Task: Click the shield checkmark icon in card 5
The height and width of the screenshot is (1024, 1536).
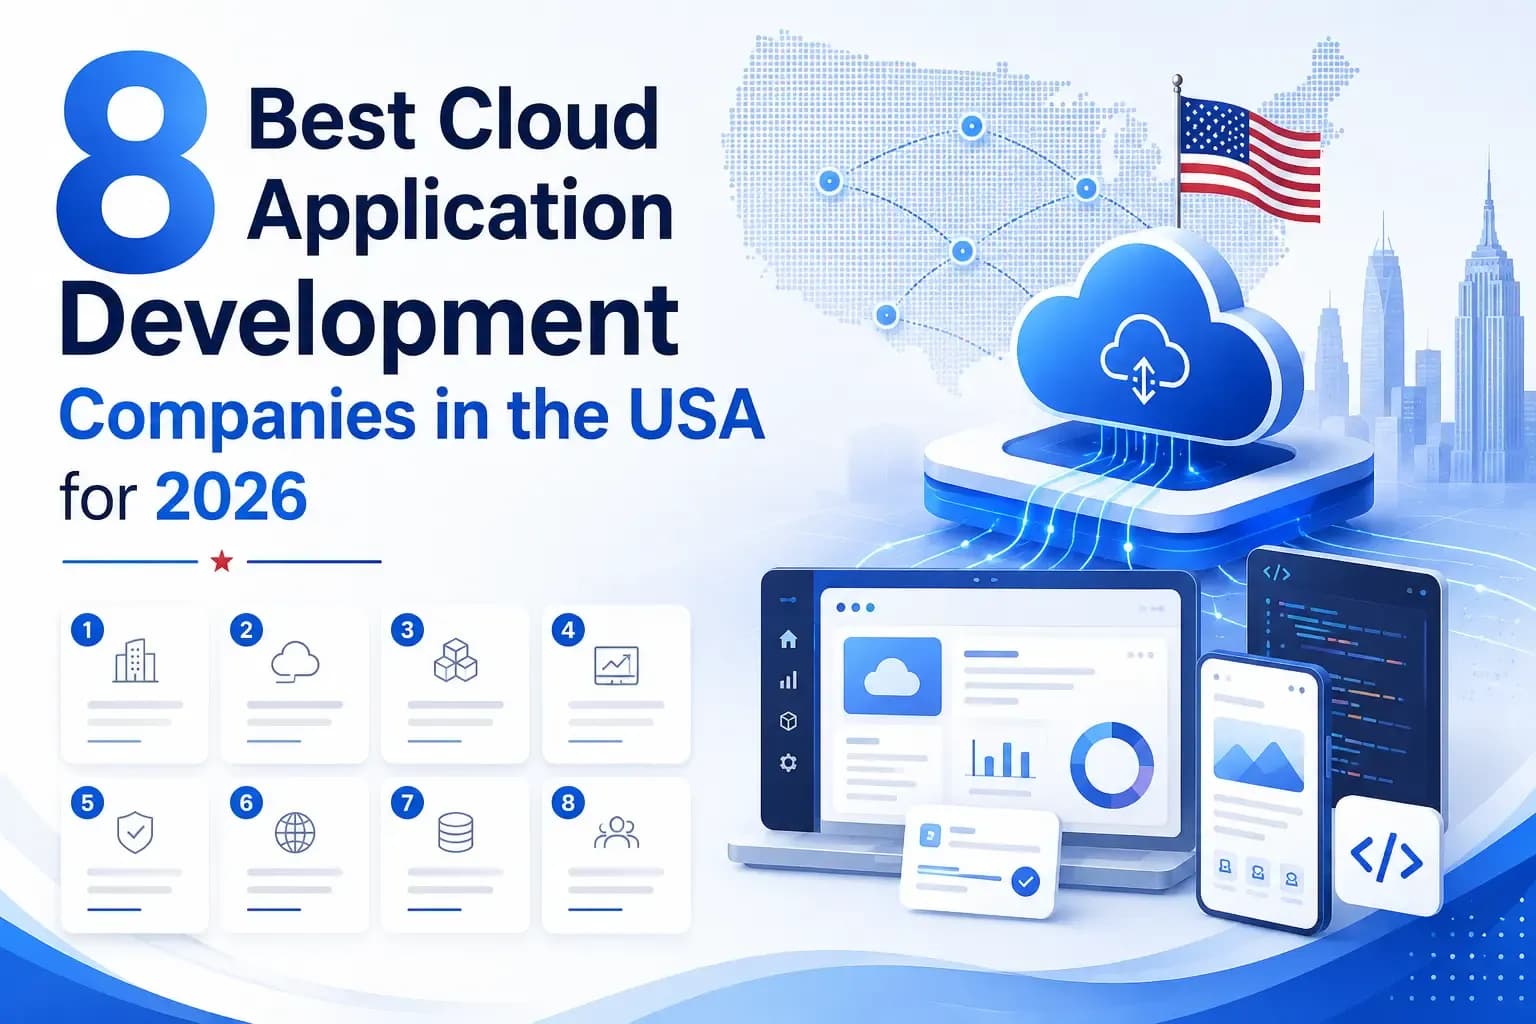Action: pos(135,832)
